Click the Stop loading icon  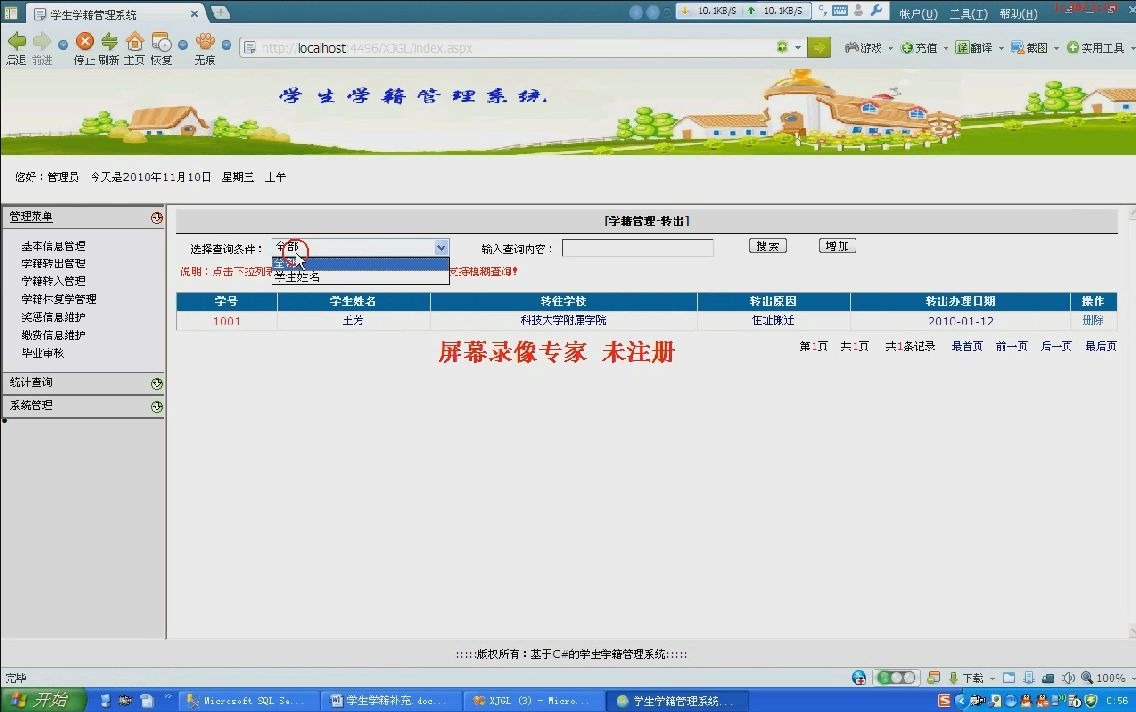pyautogui.click(x=84, y=42)
